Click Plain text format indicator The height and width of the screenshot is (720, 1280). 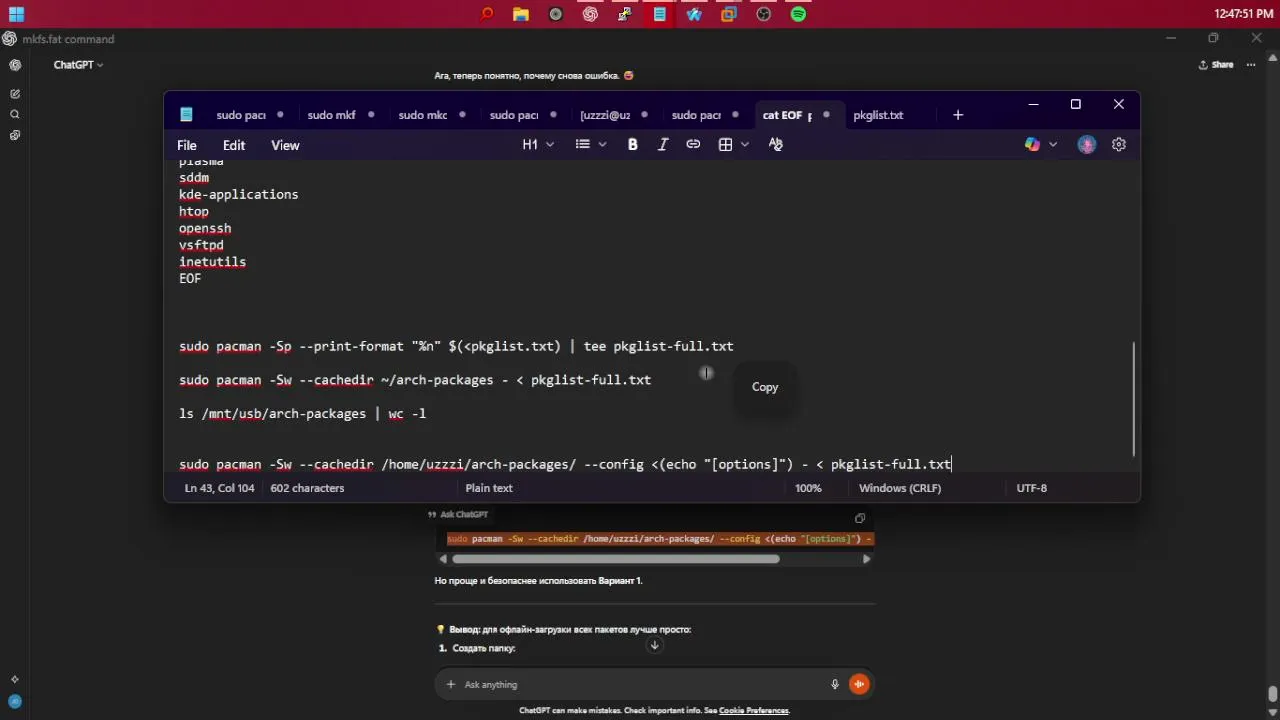pyautogui.click(x=489, y=488)
